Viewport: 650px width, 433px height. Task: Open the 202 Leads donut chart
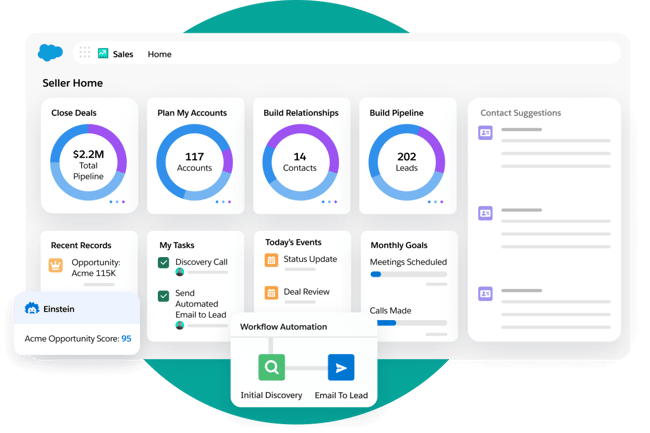(x=407, y=162)
